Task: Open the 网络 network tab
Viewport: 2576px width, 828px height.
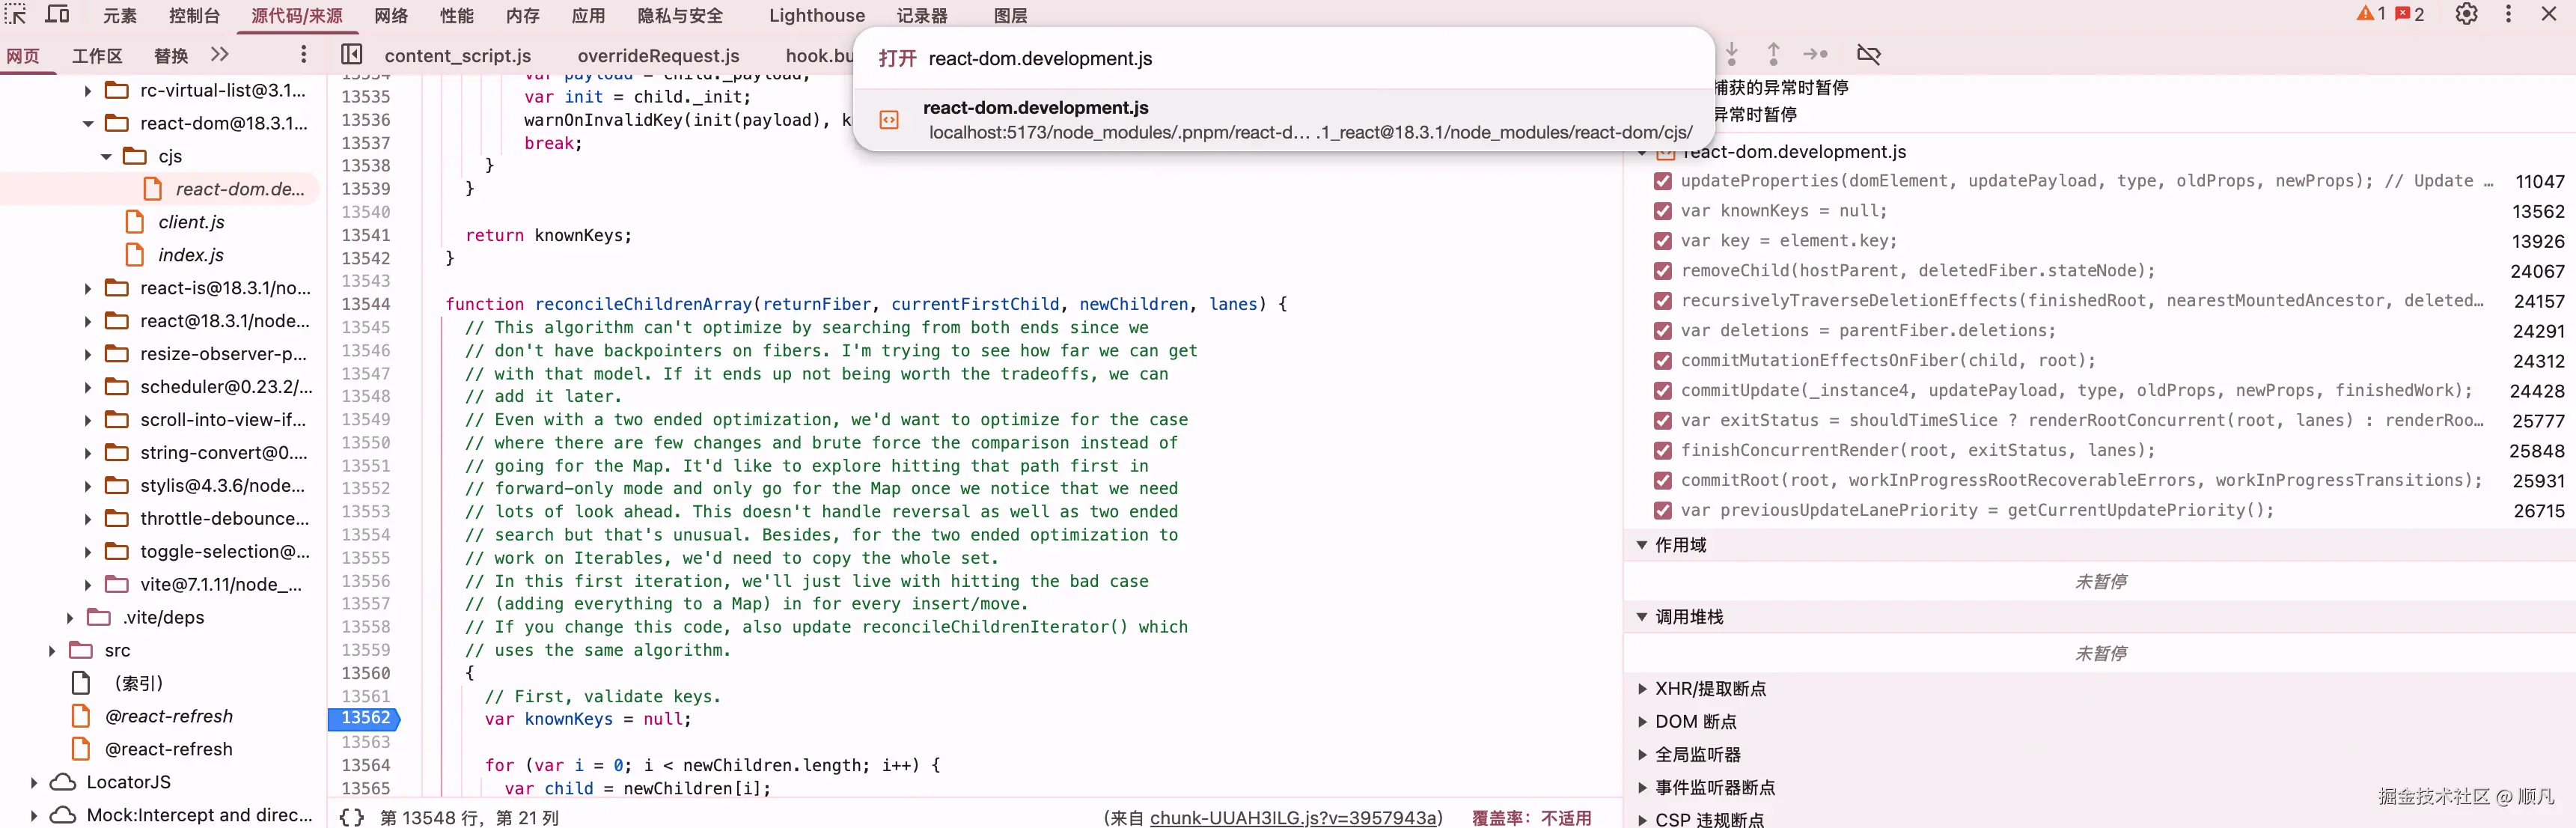Action: point(391,15)
